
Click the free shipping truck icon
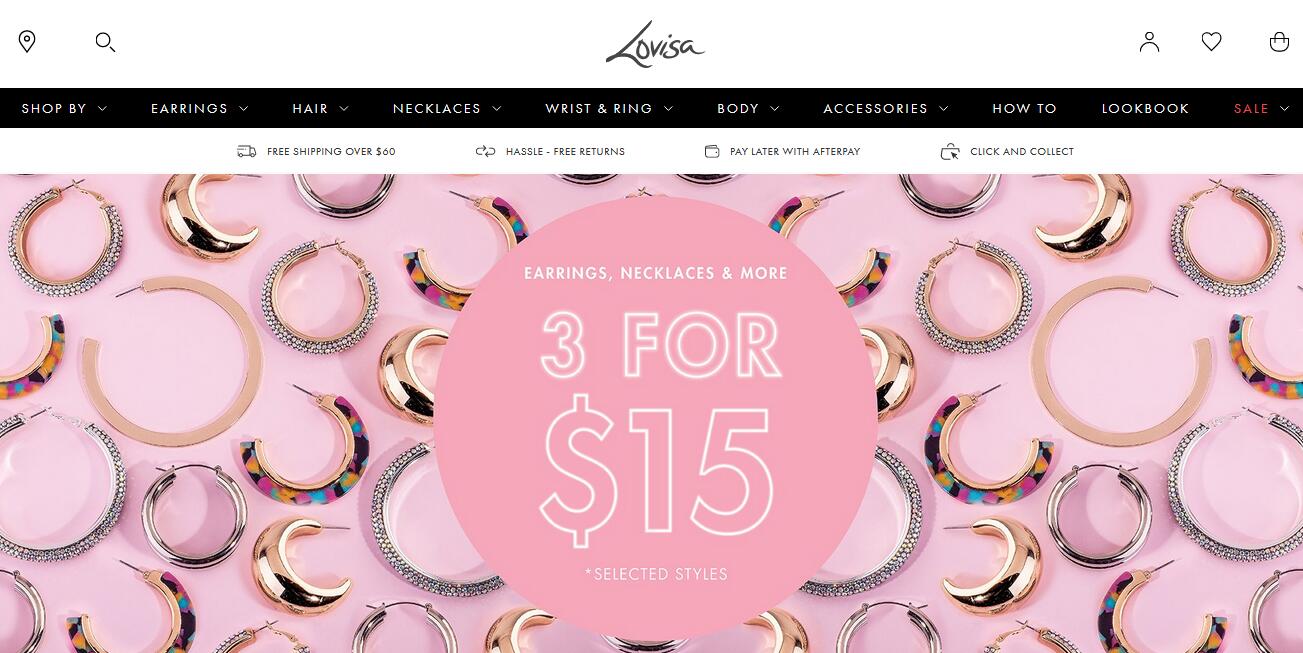[246, 151]
